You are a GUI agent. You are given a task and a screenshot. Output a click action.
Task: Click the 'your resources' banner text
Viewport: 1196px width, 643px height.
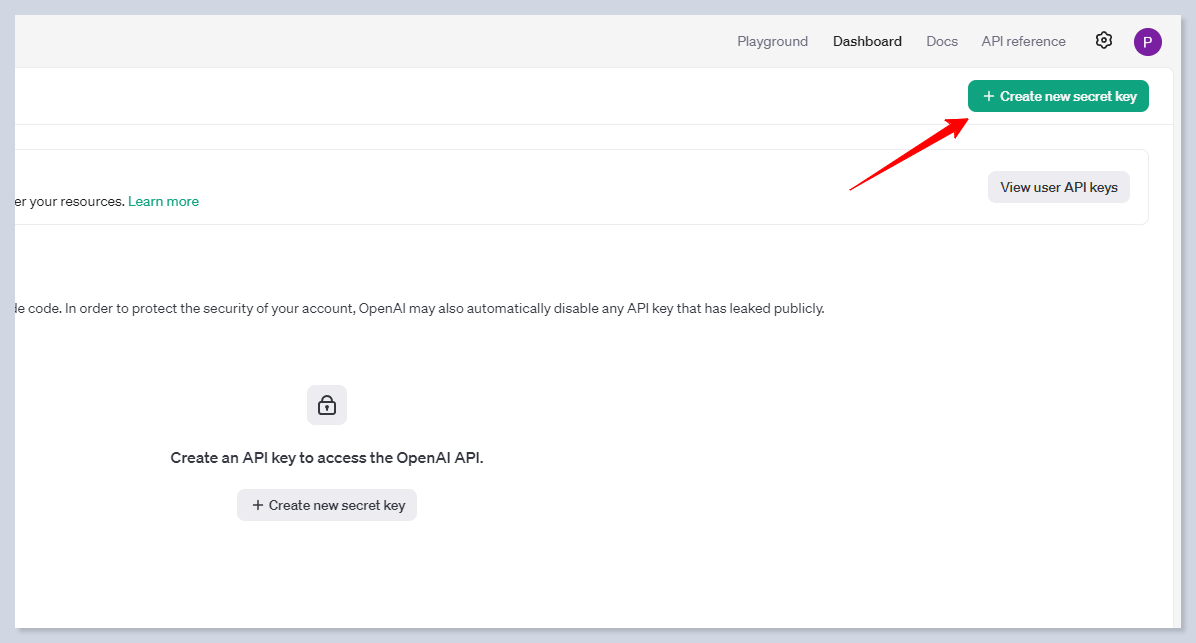(x=65, y=202)
